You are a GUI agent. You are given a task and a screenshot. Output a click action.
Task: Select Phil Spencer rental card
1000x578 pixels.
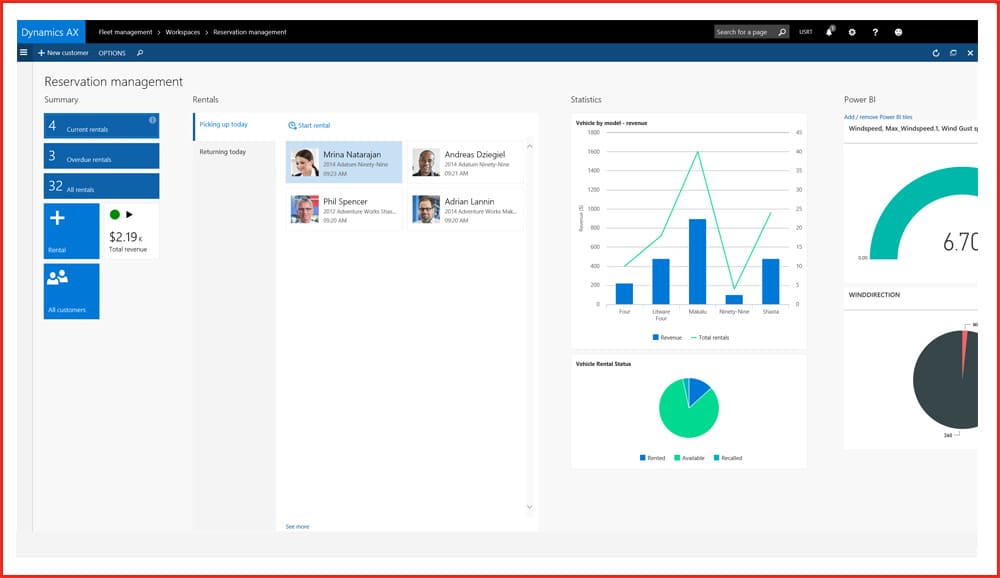(x=344, y=209)
